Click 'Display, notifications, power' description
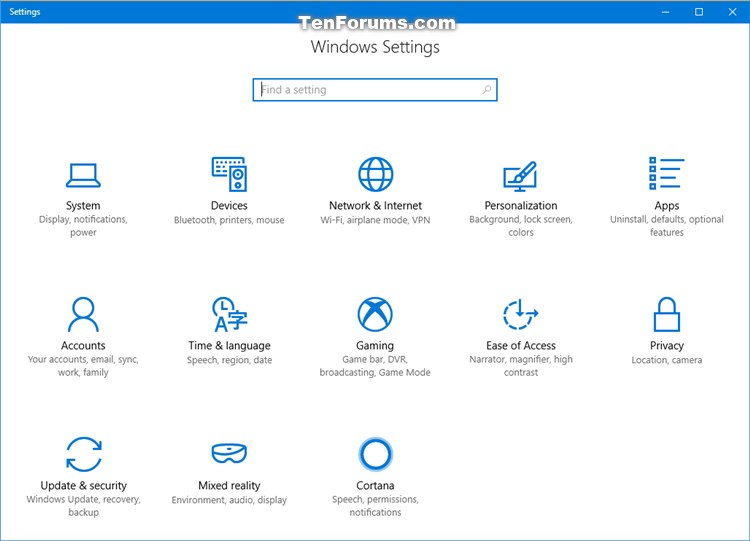This screenshot has height=541, width=750. point(83,226)
